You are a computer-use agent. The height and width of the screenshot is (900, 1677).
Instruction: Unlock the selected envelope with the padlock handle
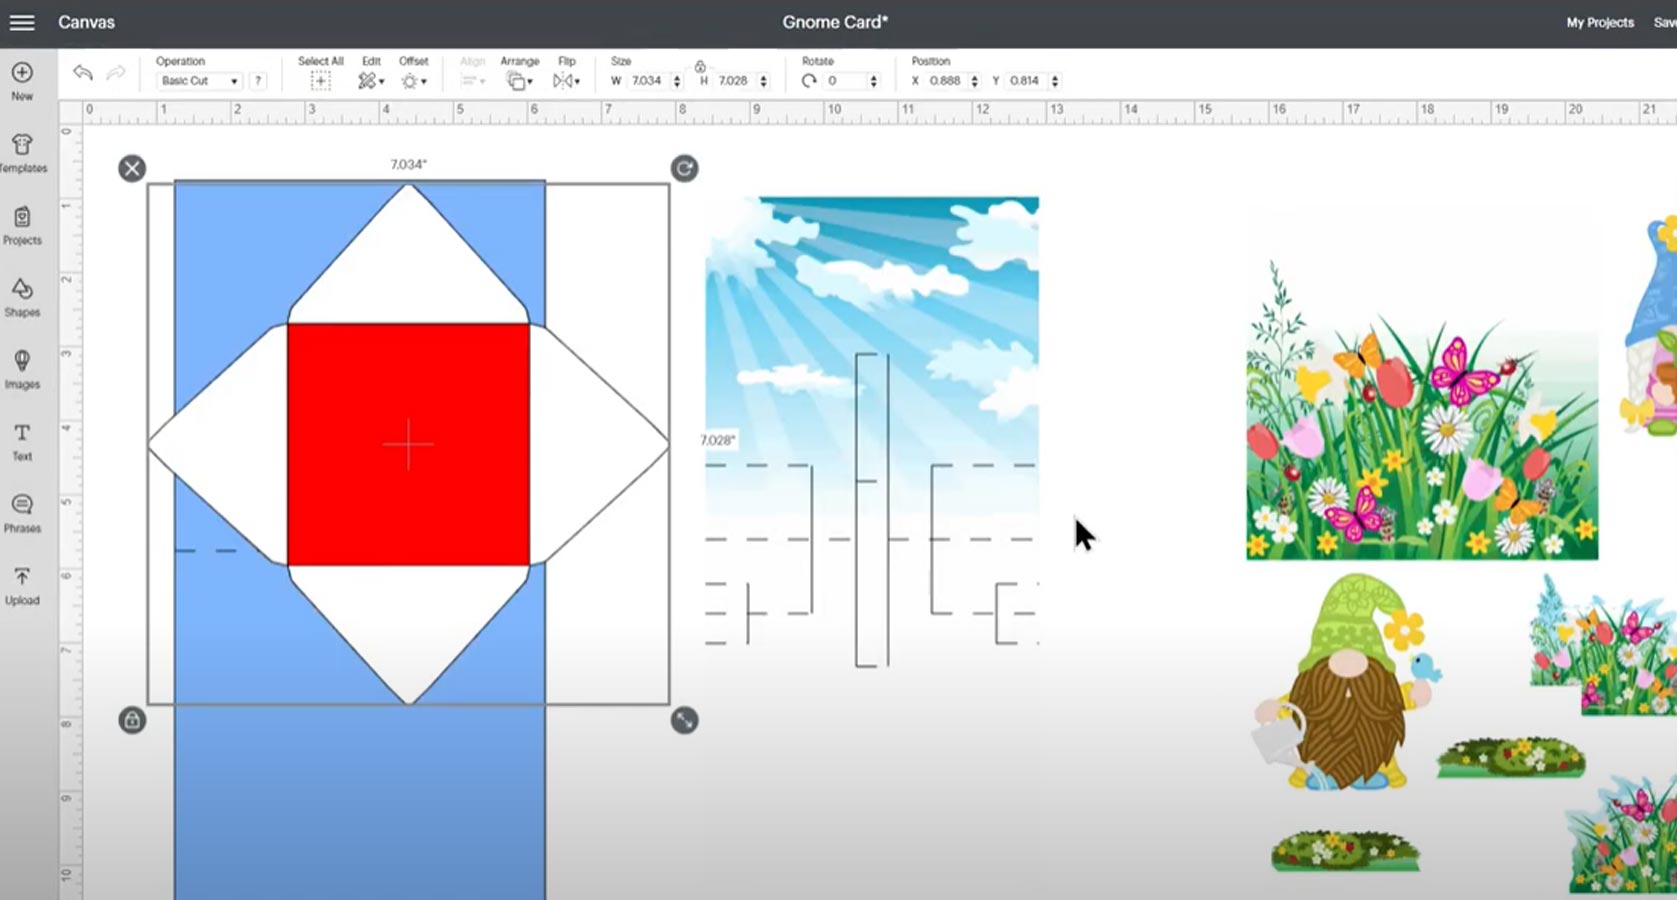tap(132, 720)
